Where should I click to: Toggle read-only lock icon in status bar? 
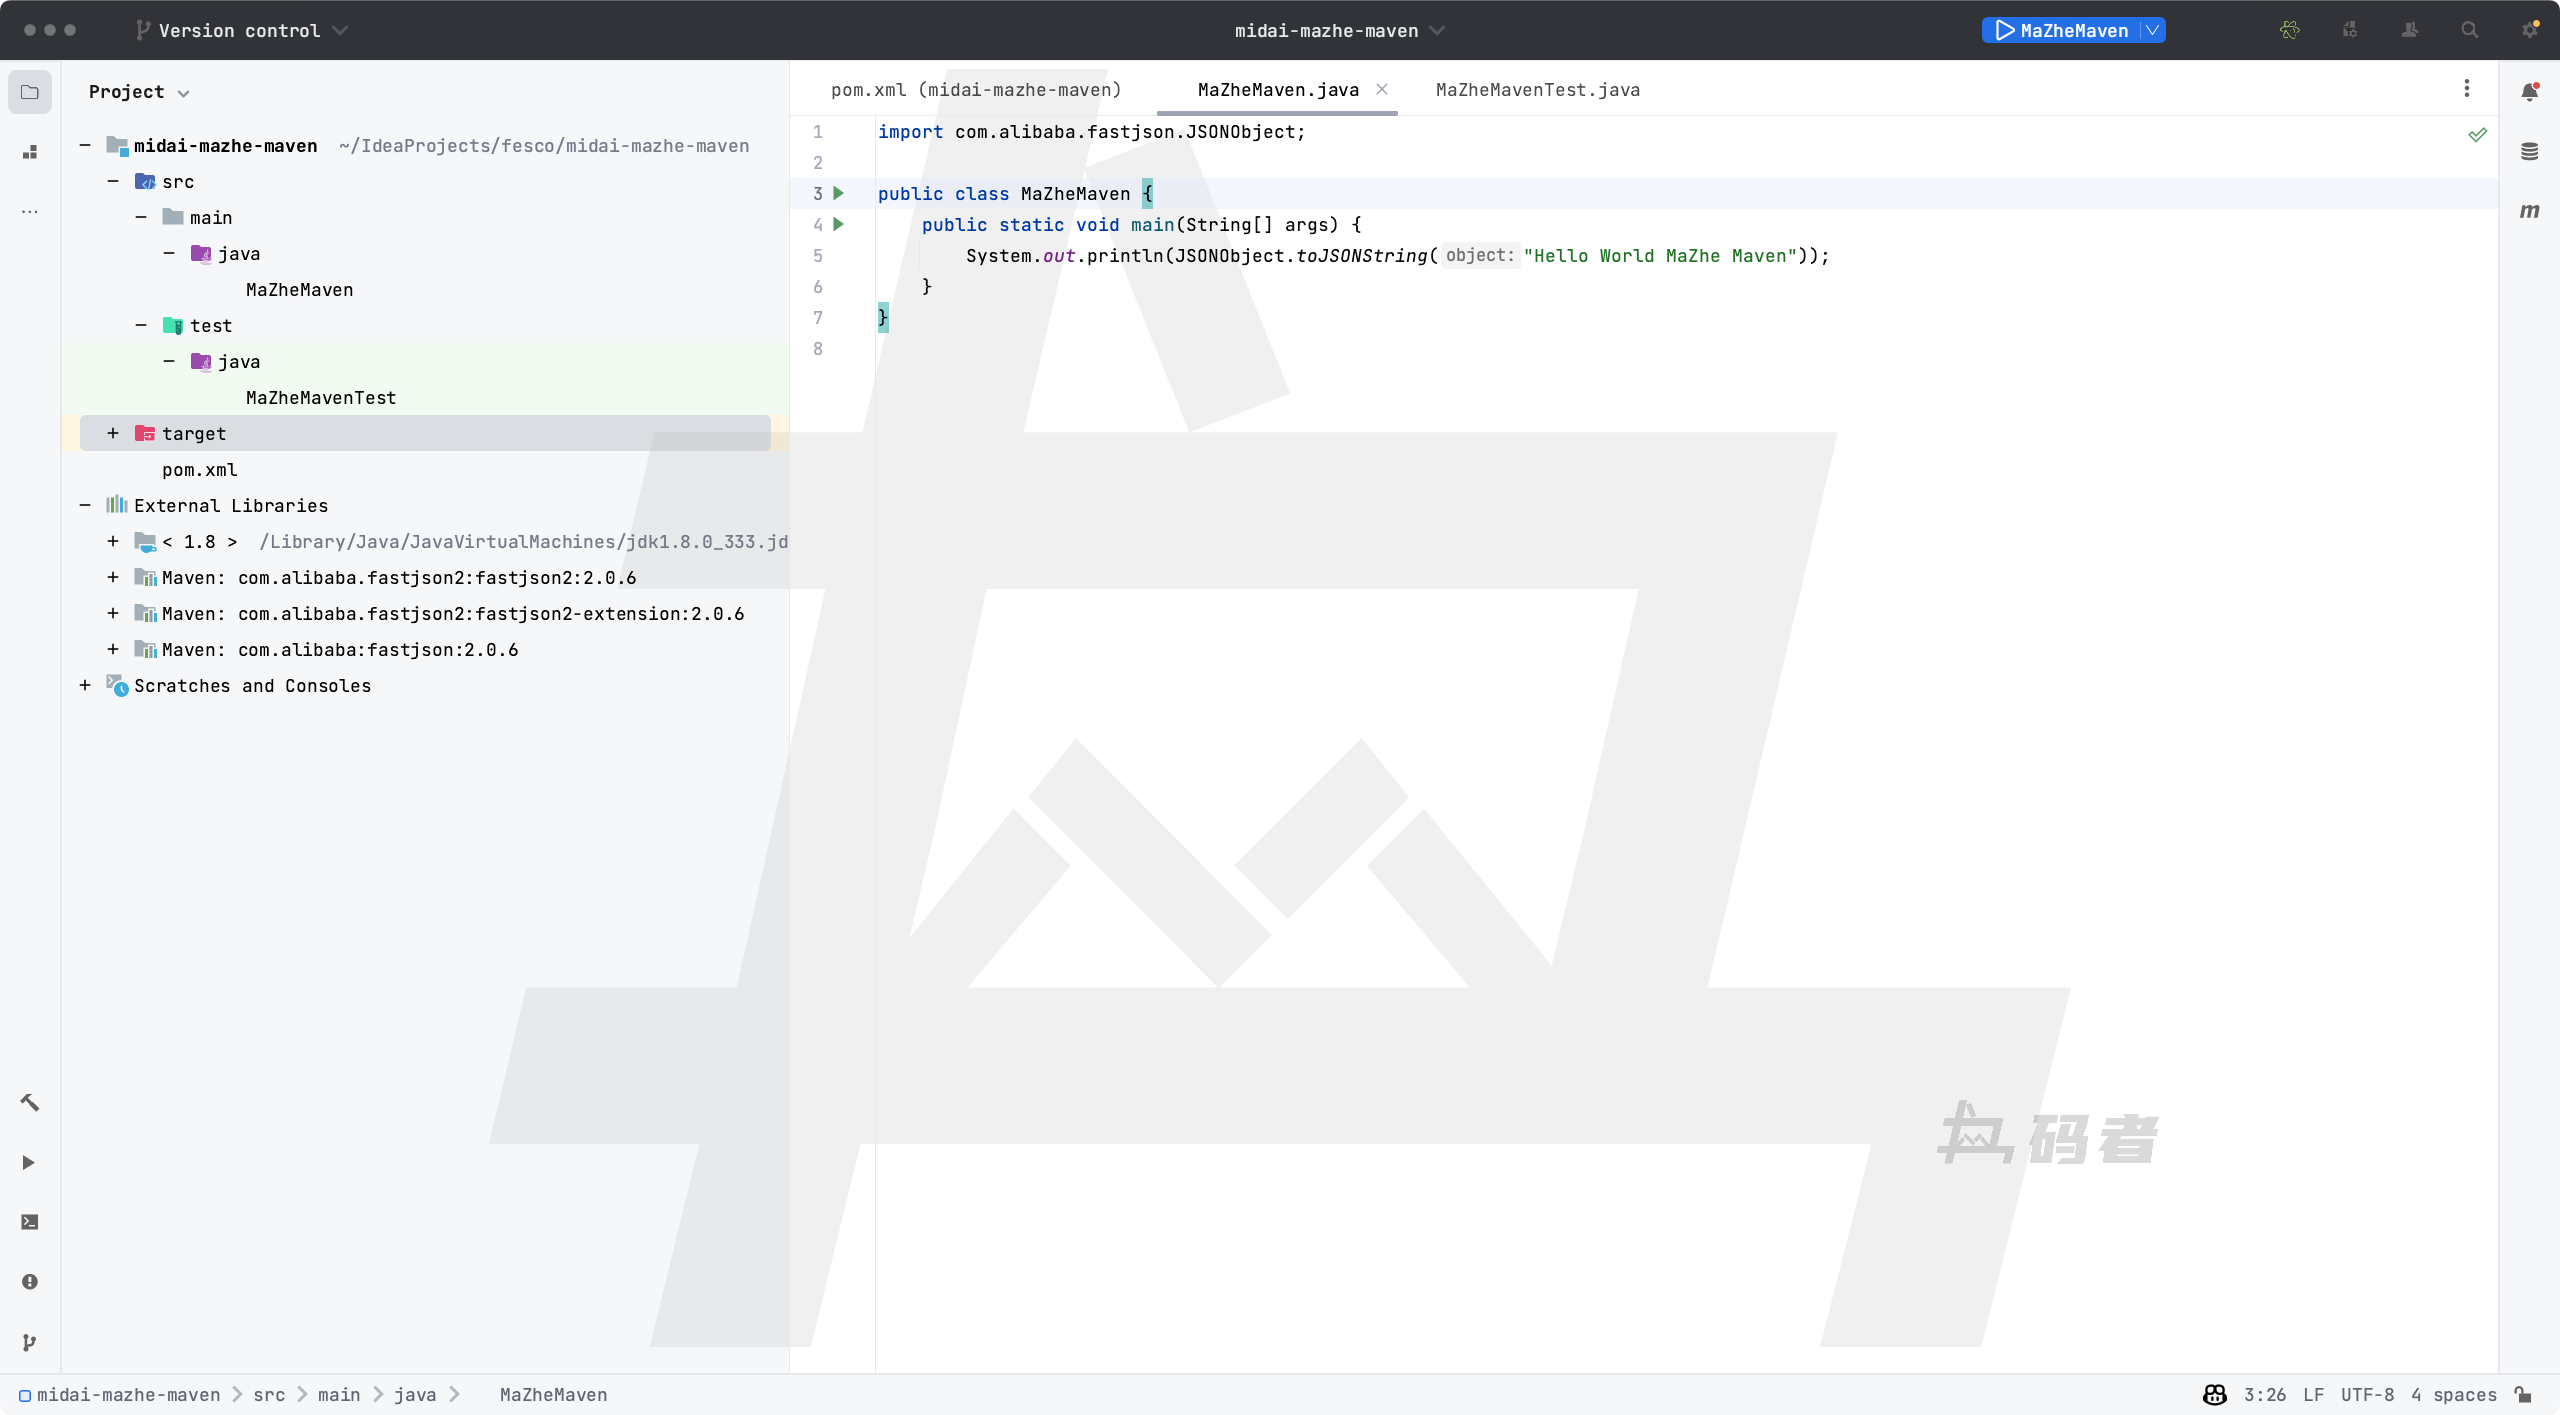point(2524,1395)
